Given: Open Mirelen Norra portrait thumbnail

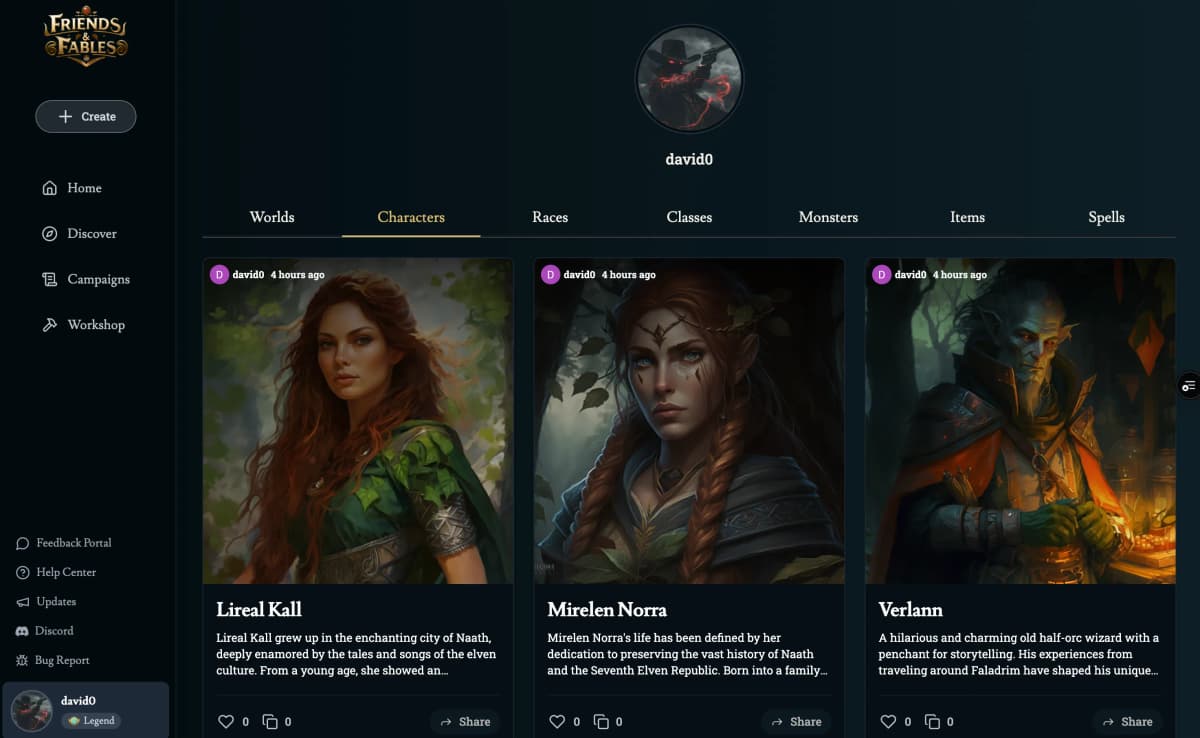Looking at the screenshot, I should click(689, 421).
